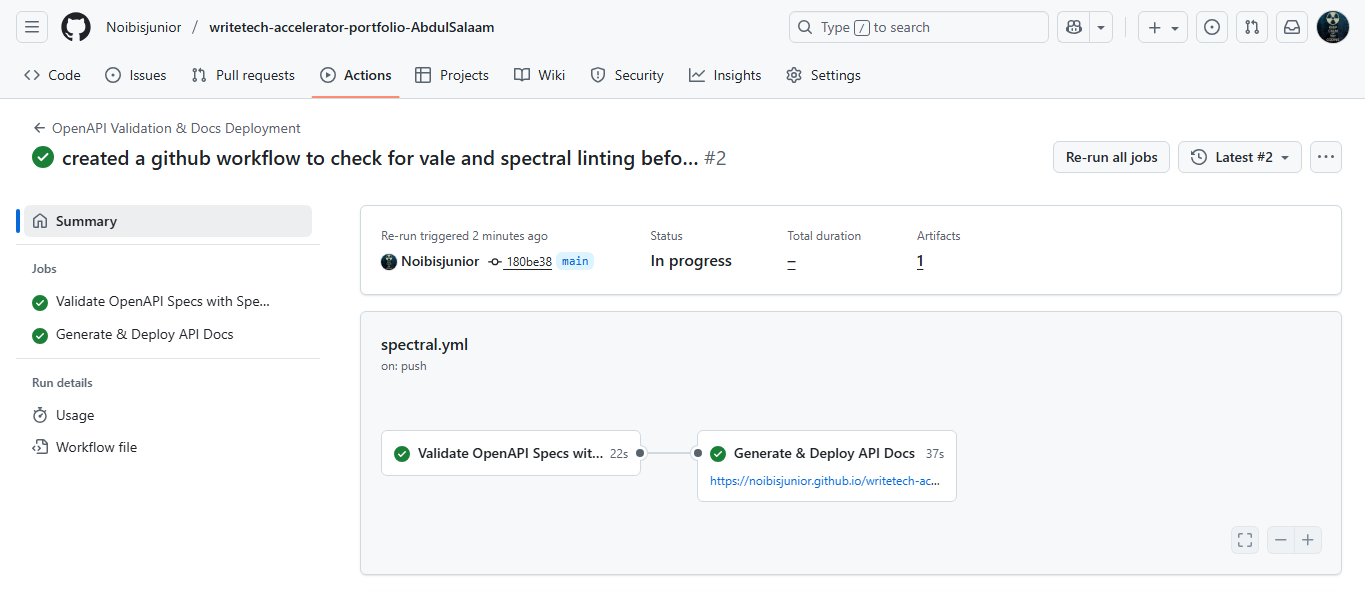Zoom out of the workflow graph
The image size is (1365, 591).
1280,539
